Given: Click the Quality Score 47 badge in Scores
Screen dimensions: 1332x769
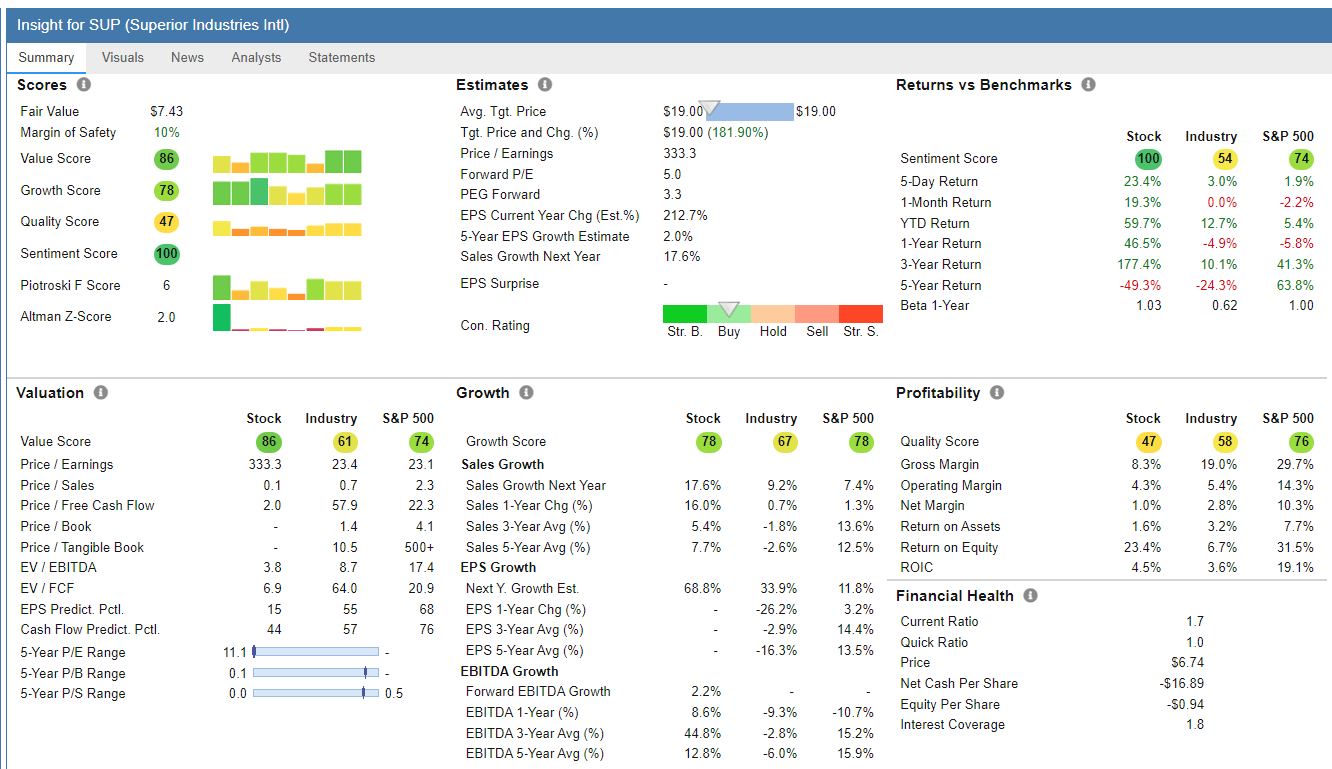Looking at the screenshot, I should point(166,222).
